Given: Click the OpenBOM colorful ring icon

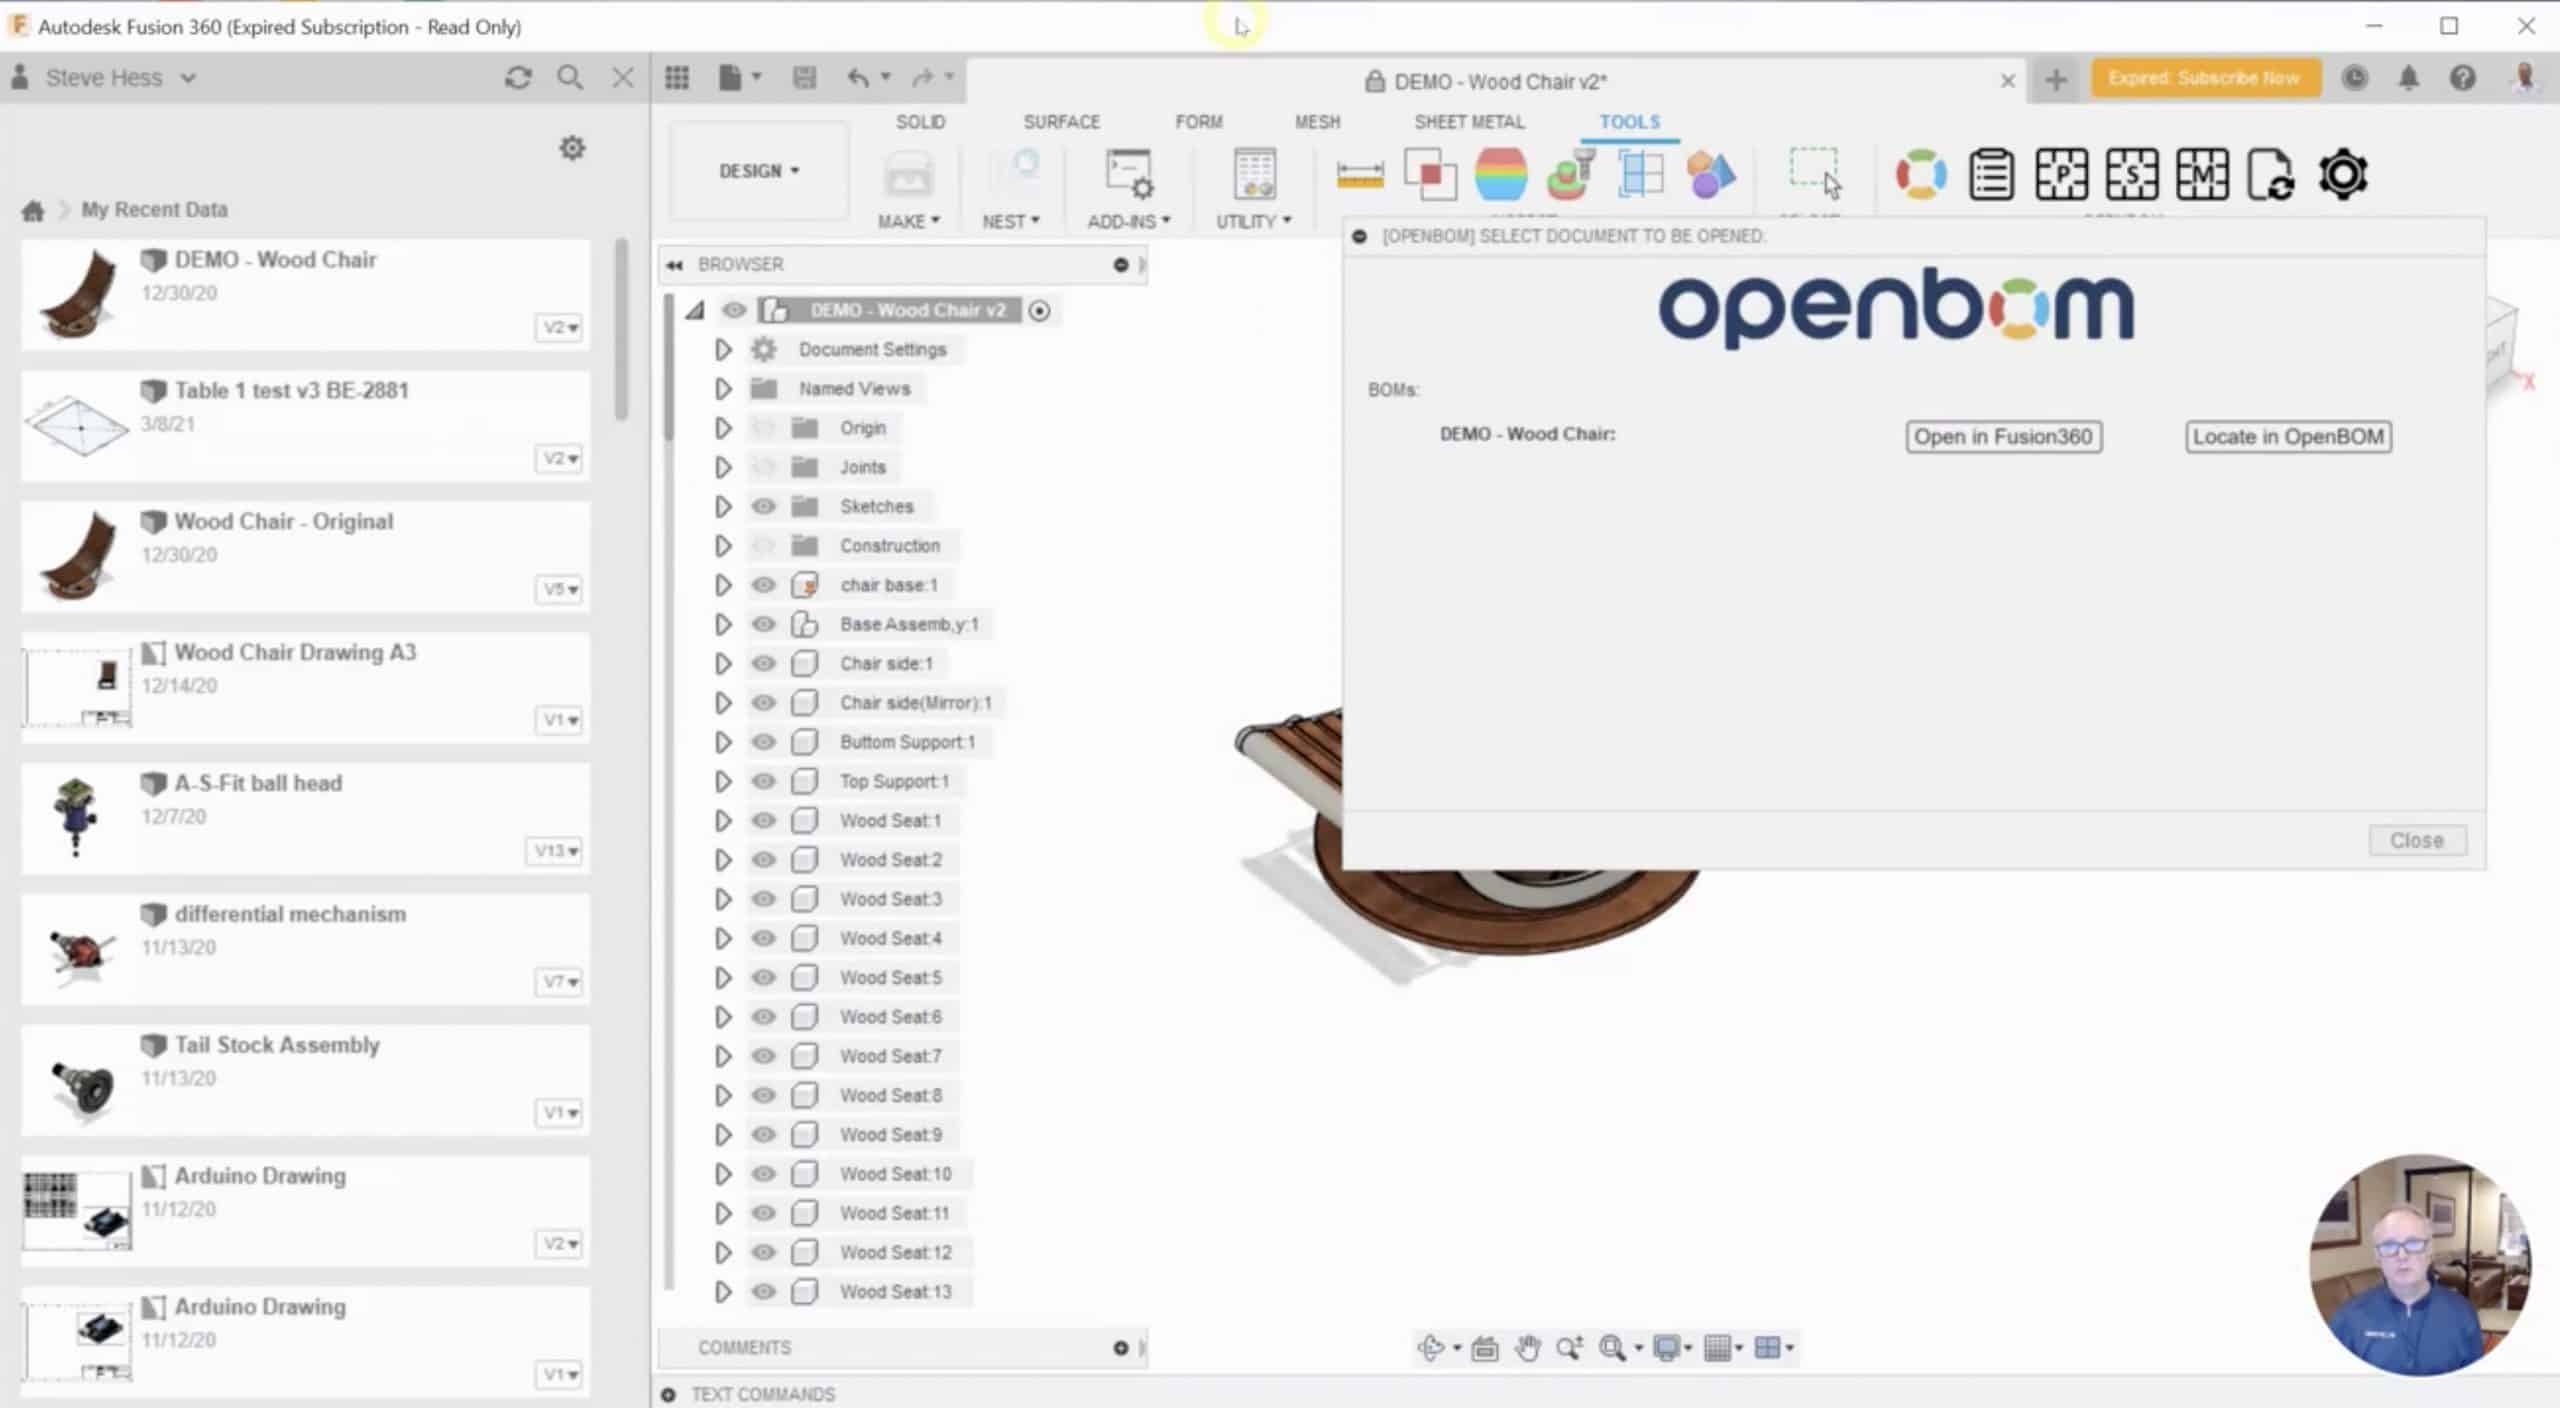Looking at the screenshot, I should tap(1921, 175).
